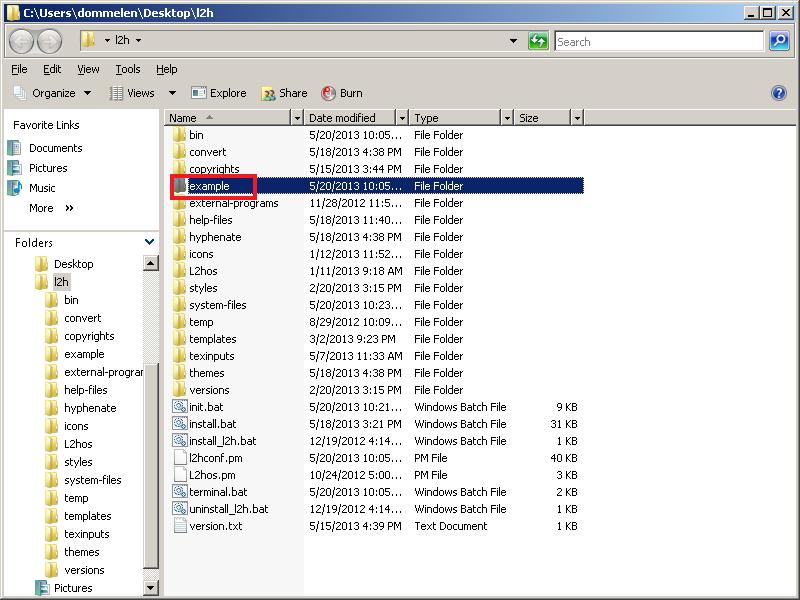Open the Tools menu
Image resolution: width=800 pixels, height=600 pixels.
[x=128, y=69]
